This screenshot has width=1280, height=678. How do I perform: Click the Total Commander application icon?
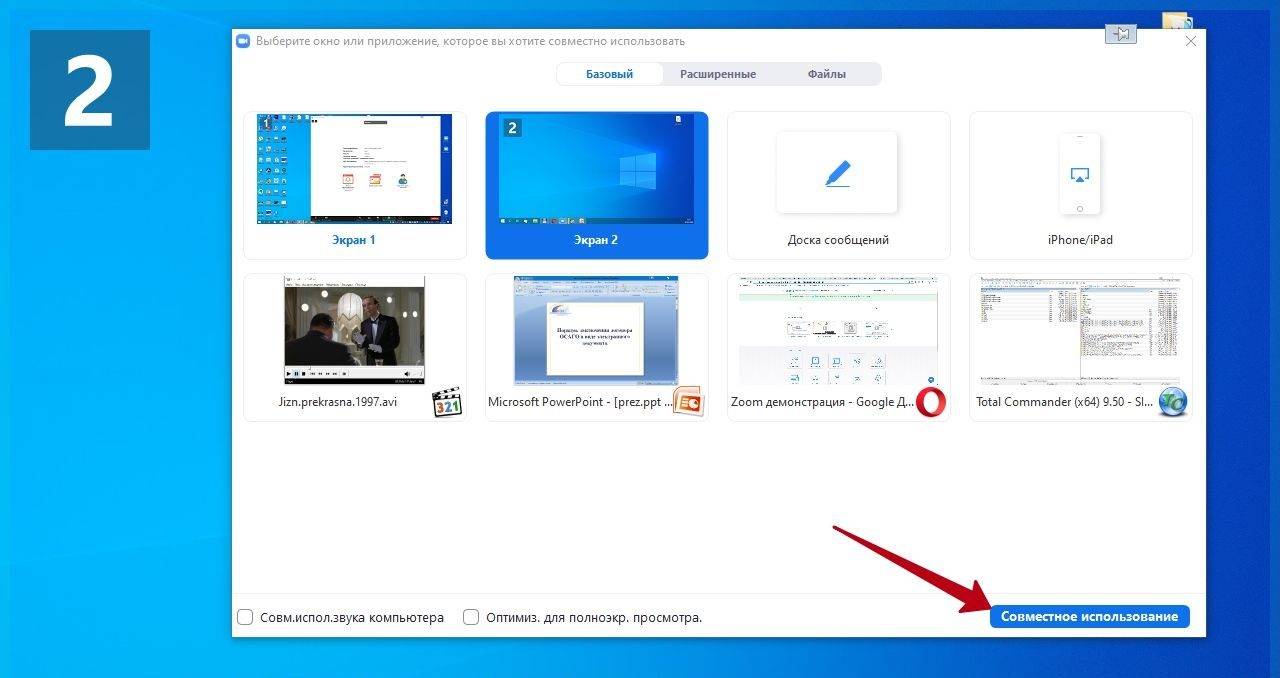point(1172,402)
